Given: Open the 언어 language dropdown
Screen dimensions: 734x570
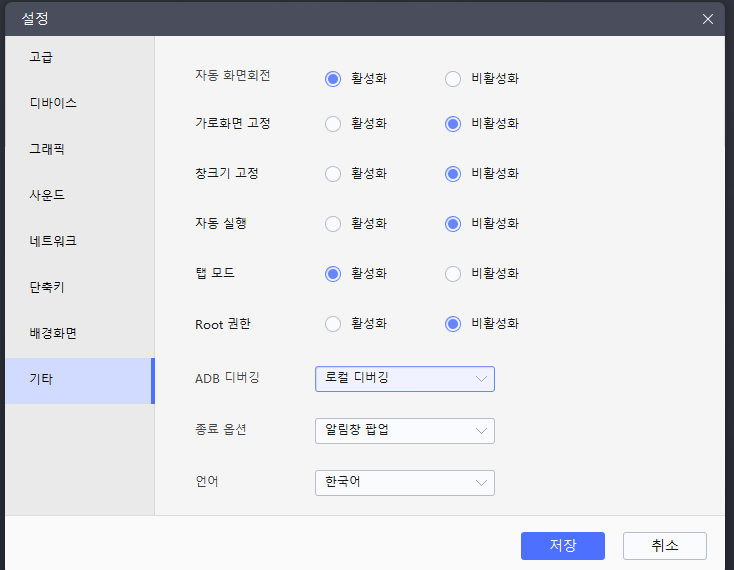Looking at the screenshot, I should point(405,483).
